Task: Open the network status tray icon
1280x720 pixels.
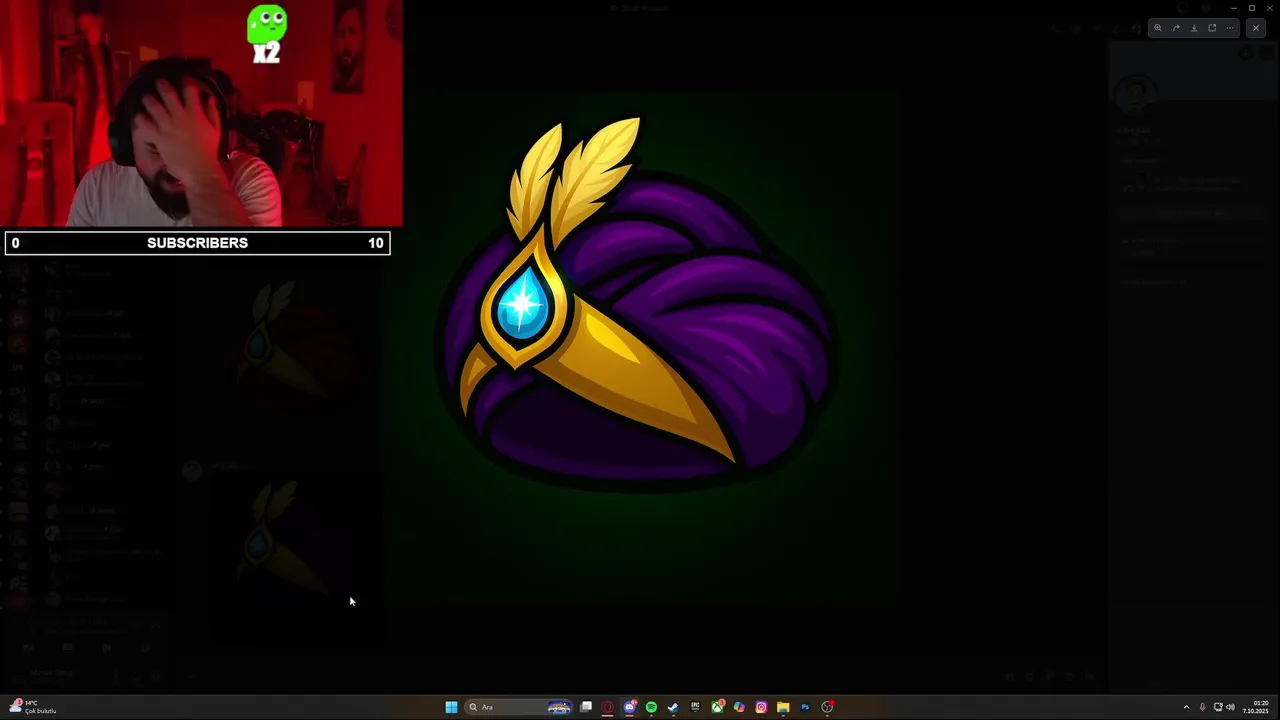Action: tap(1218, 707)
